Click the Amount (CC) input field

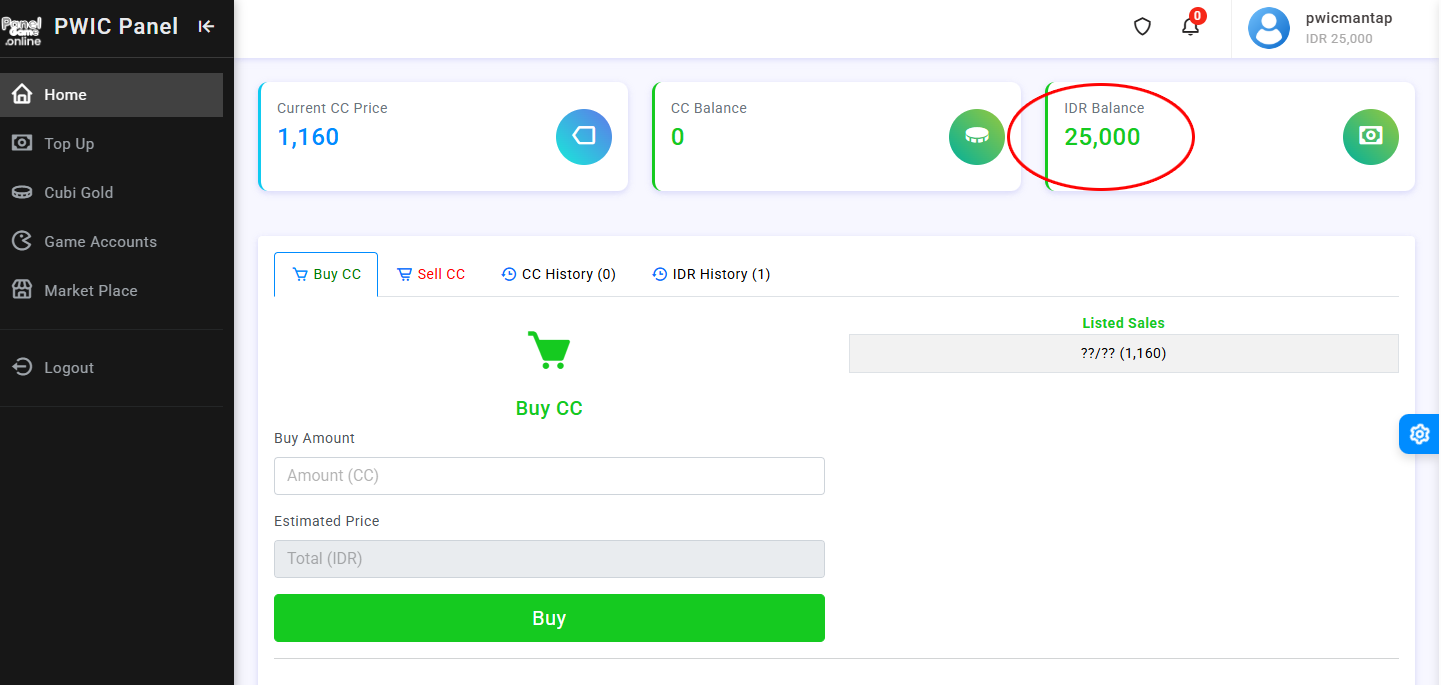[x=549, y=476]
